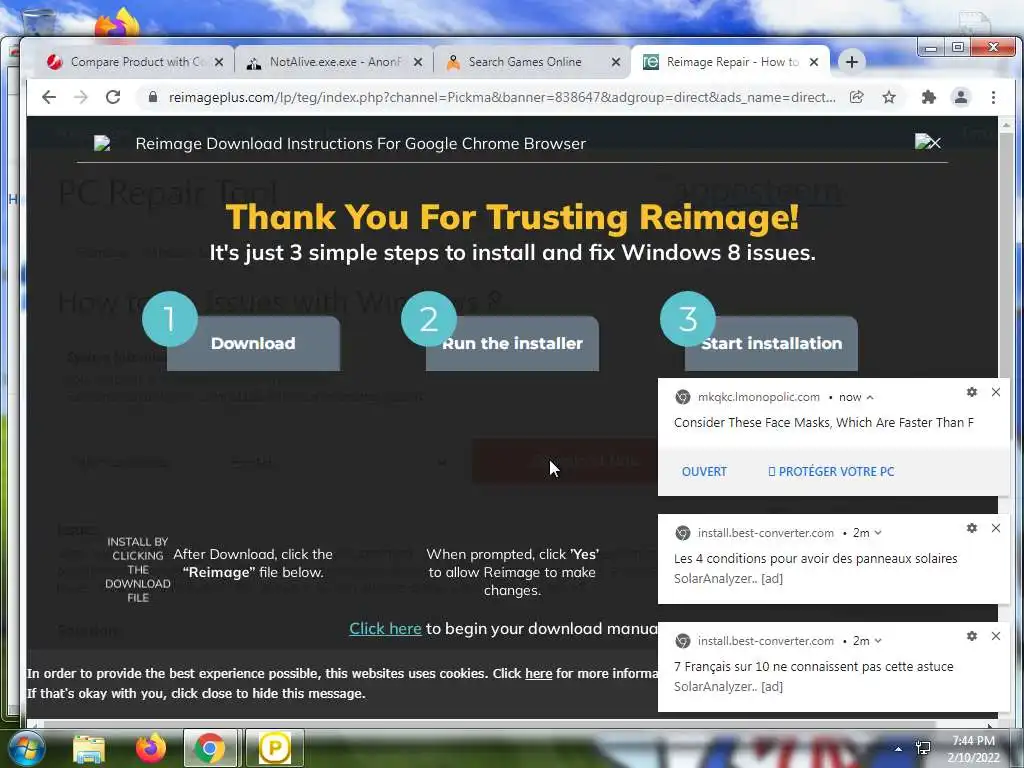Close the Compare Product tab

[219, 62]
